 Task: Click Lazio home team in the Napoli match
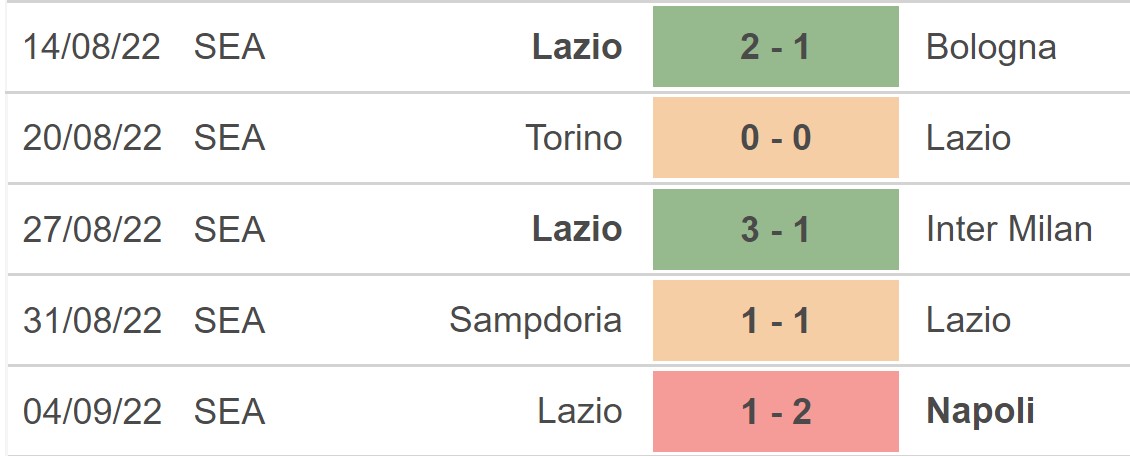coord(579,411)
